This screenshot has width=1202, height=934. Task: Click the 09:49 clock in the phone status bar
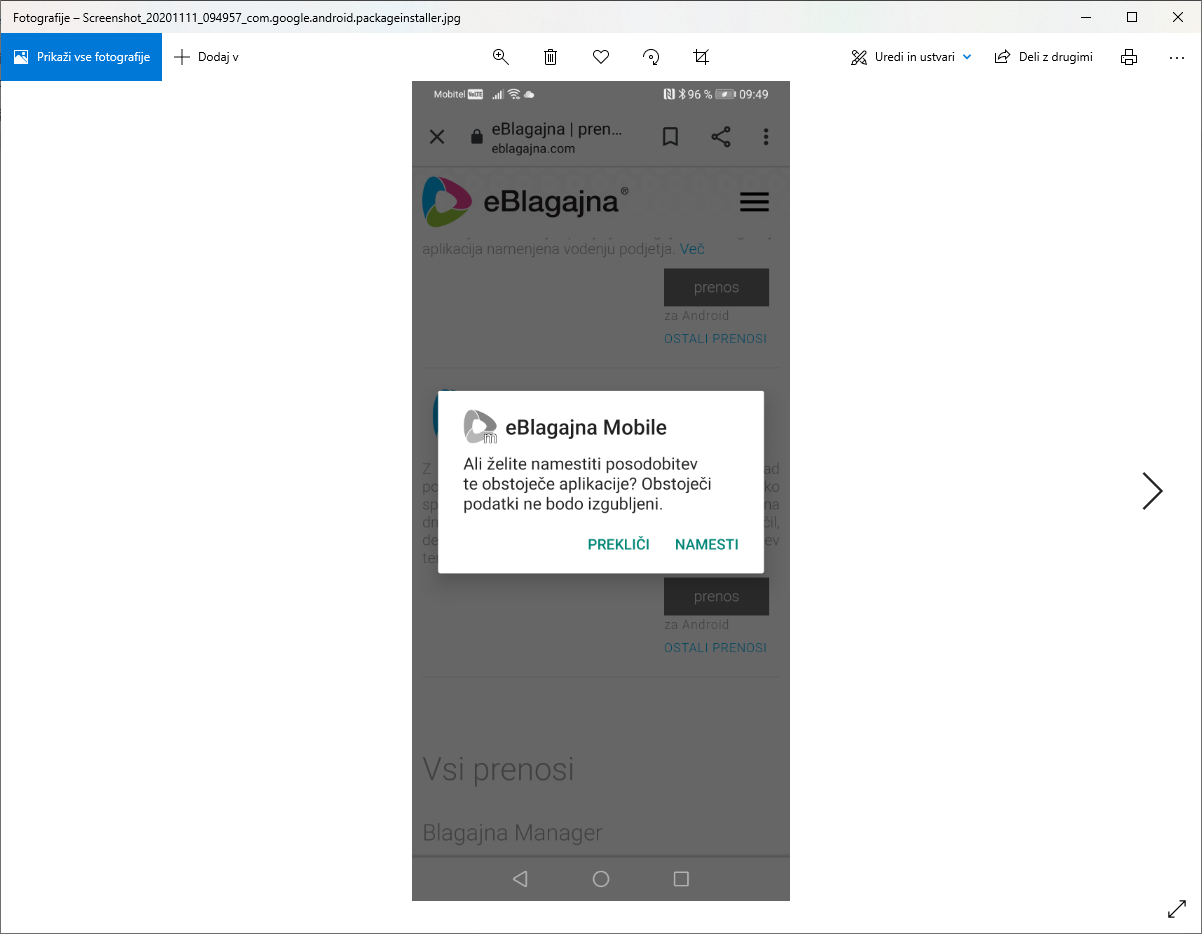click(754, 94)
